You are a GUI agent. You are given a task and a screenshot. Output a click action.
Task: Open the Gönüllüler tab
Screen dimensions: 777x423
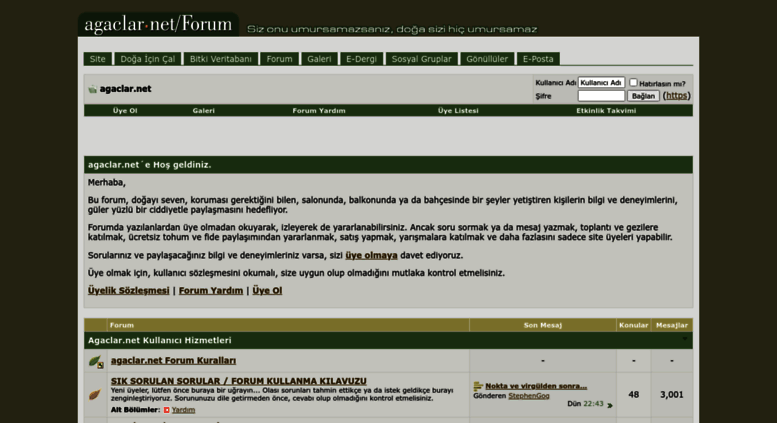pyautogui.click(x=487, y=59)
